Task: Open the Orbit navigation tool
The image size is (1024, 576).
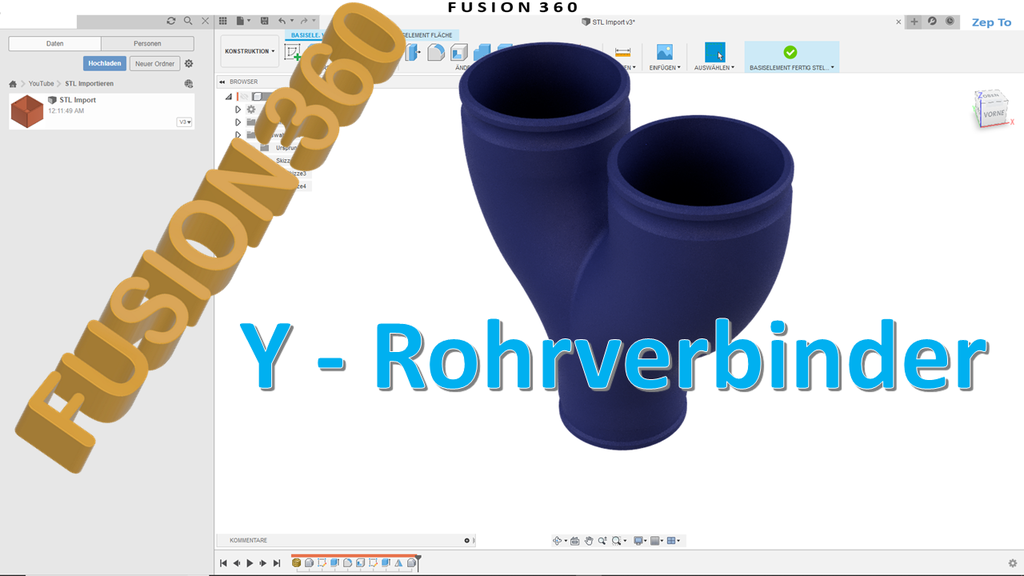Action: click(559, 541)
